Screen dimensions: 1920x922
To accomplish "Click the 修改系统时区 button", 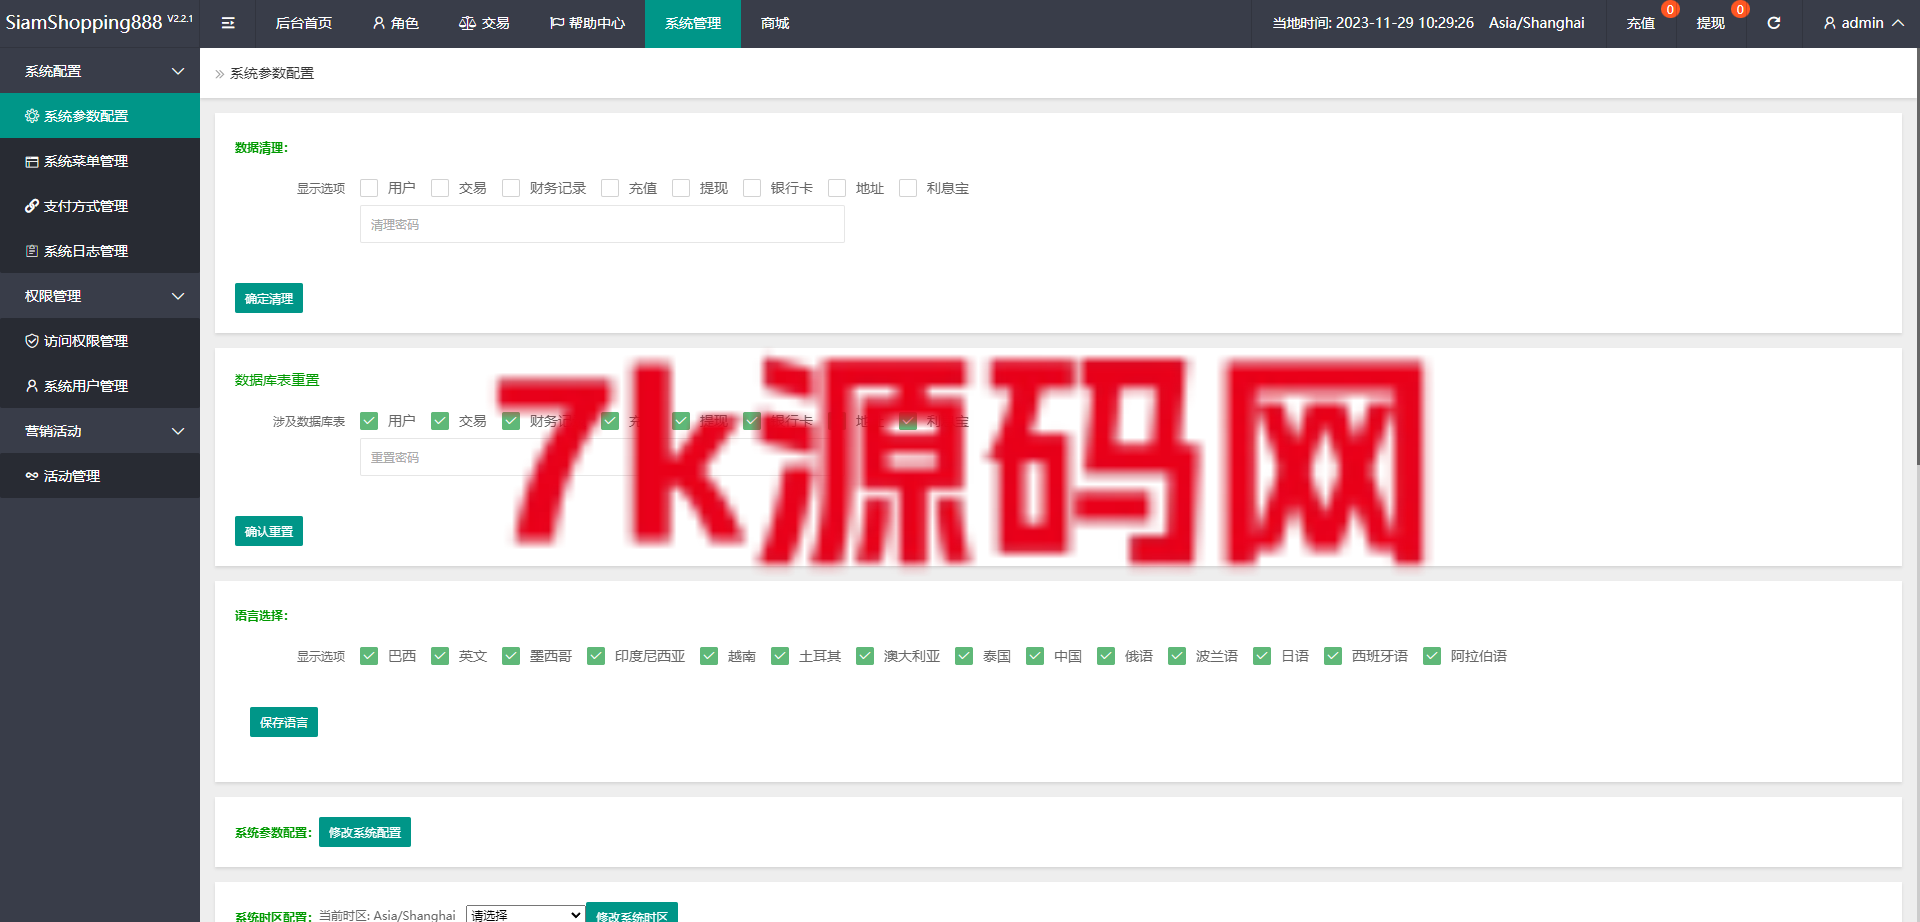I will point(631,913).
